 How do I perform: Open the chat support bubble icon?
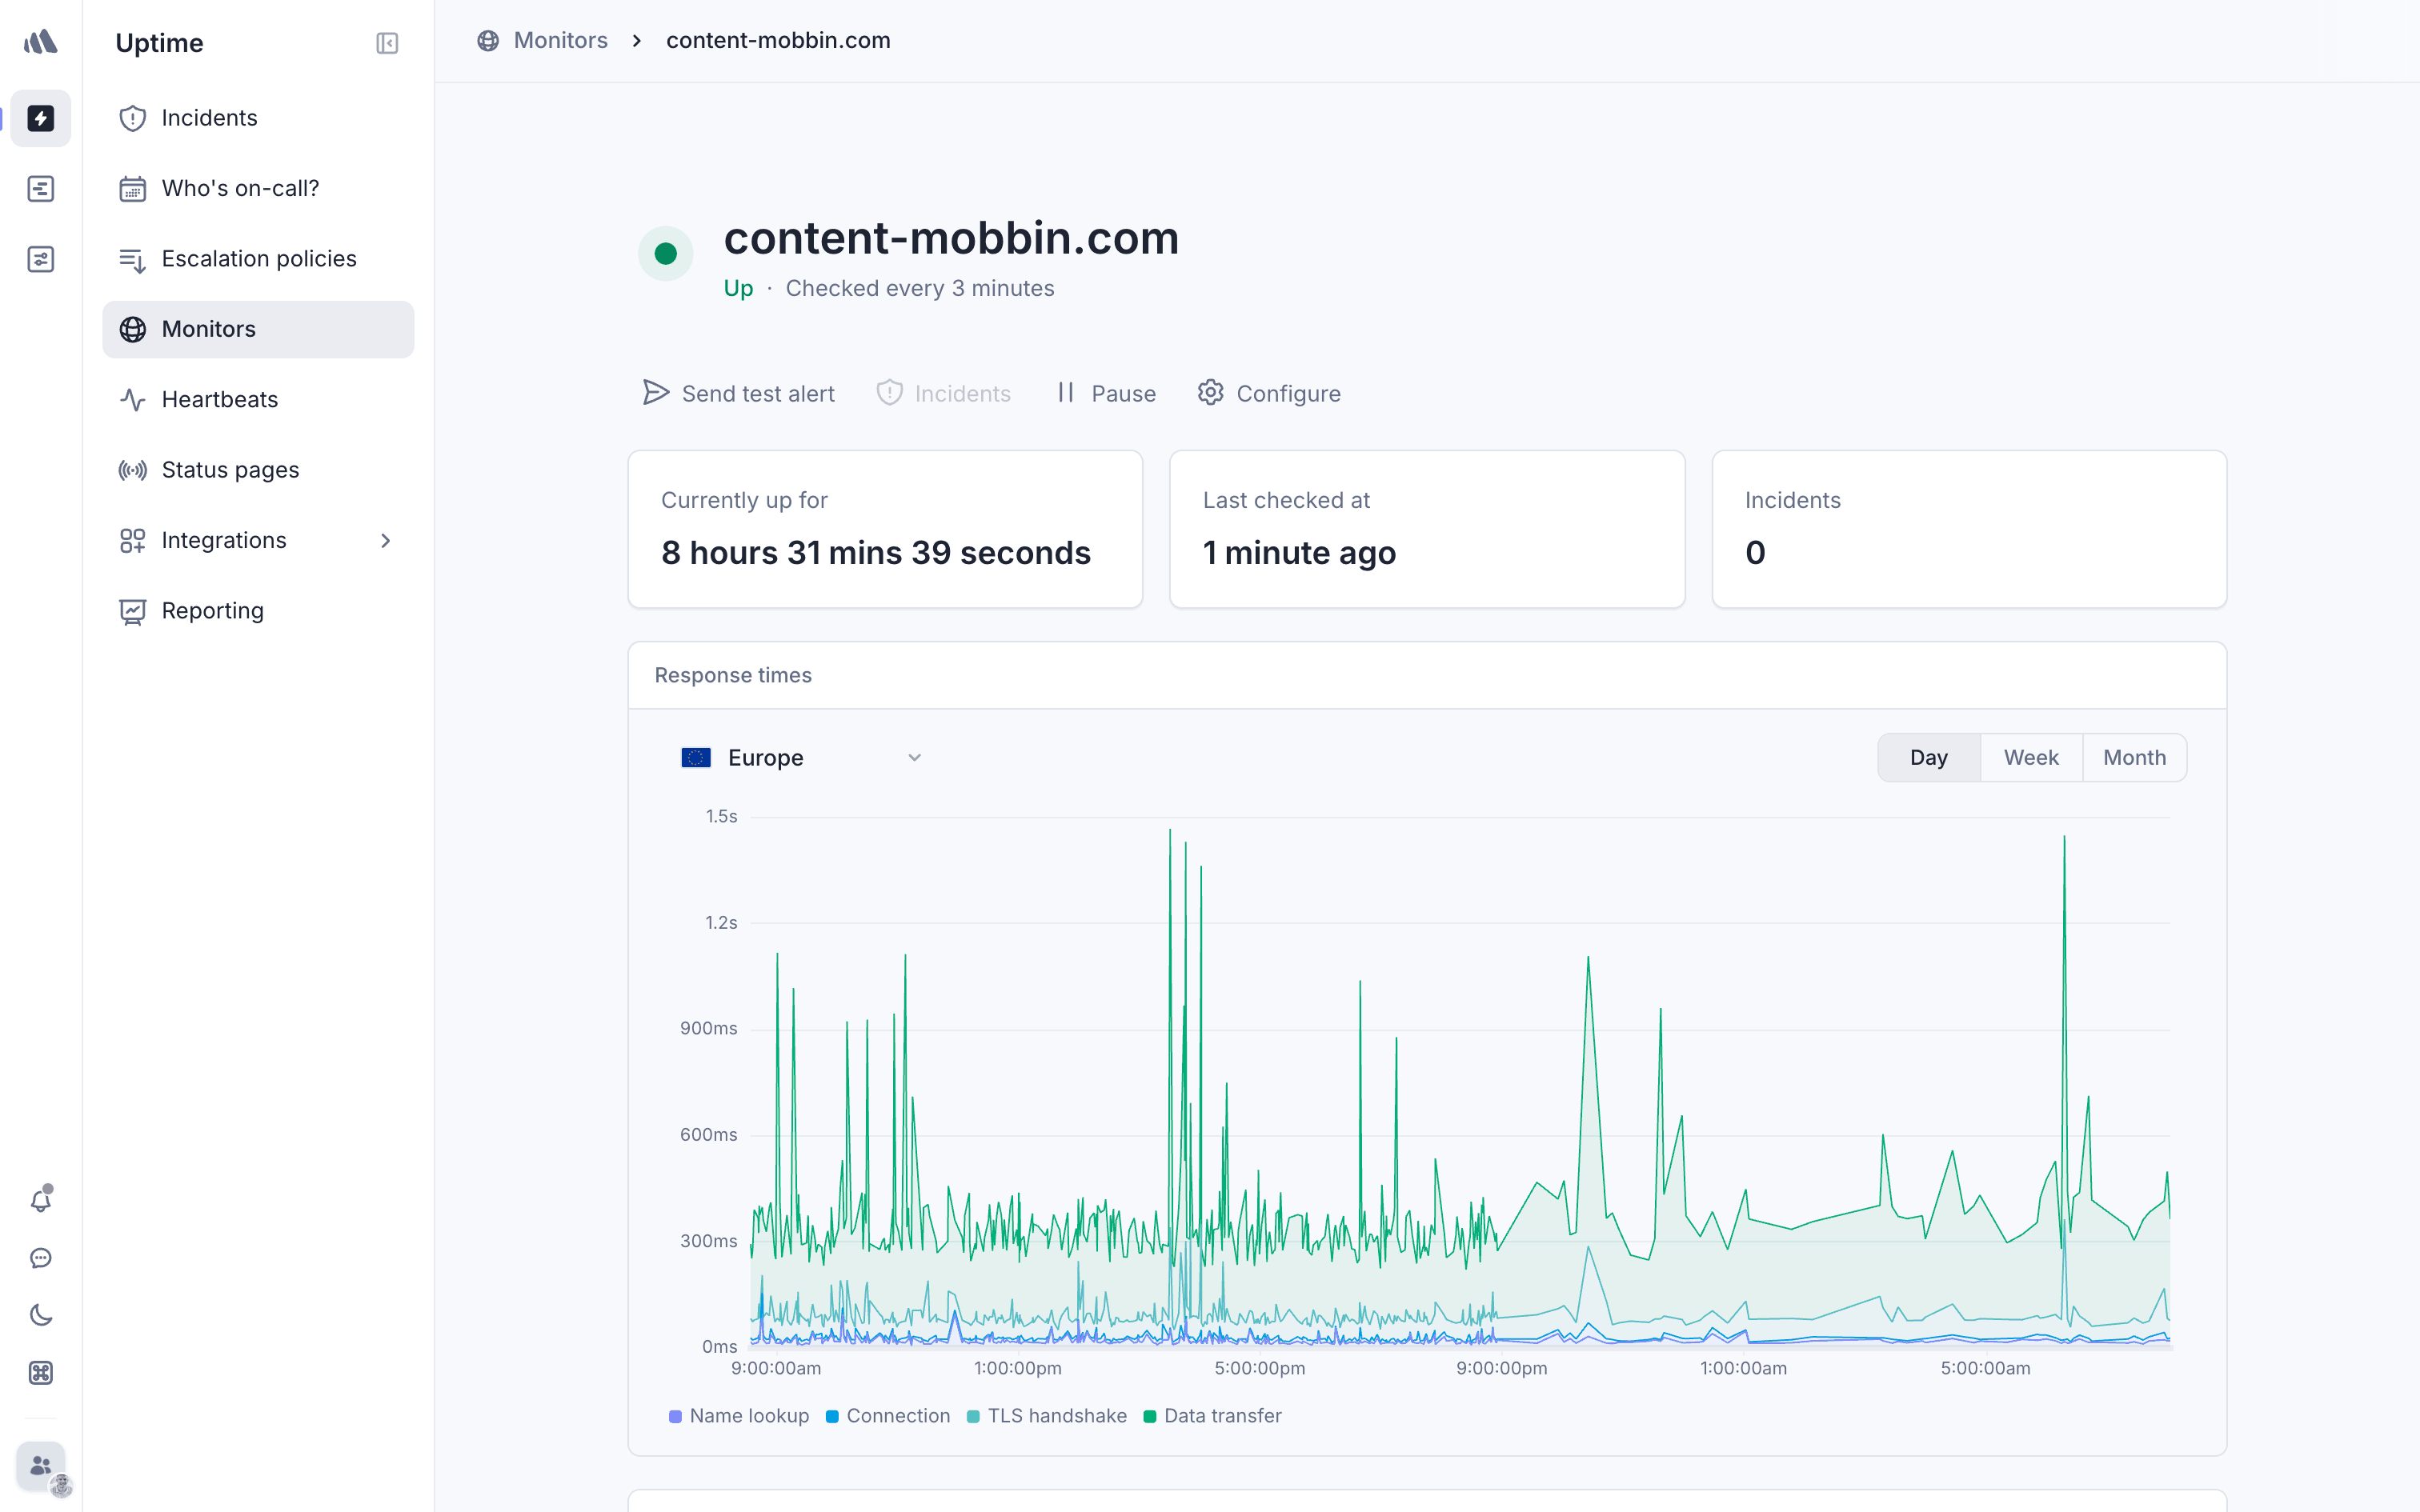(41, 1257)
